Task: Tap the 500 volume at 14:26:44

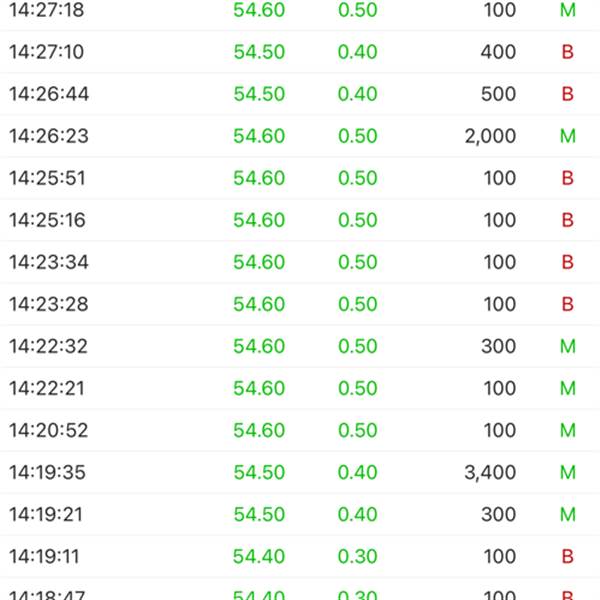Action: [x=498, y=94]
